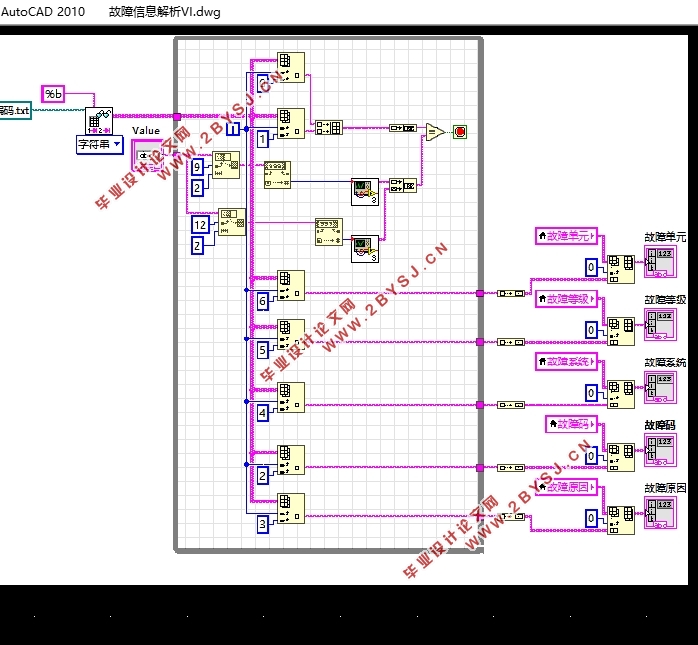The image size is (698, 645).
Task: Select the 0 constant next to 故障单元 local variable
Action: tap(591, 268)
